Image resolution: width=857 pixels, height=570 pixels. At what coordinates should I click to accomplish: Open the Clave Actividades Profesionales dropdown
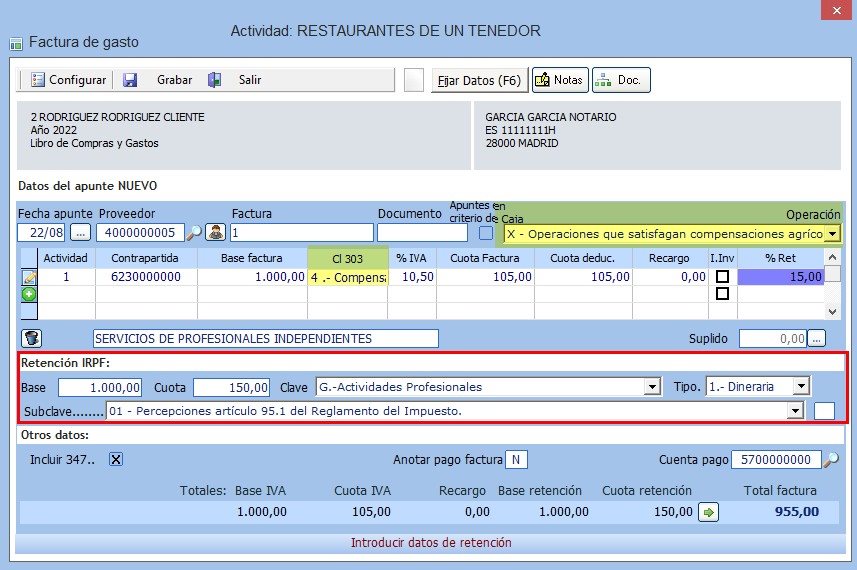(x=653, y=387)
